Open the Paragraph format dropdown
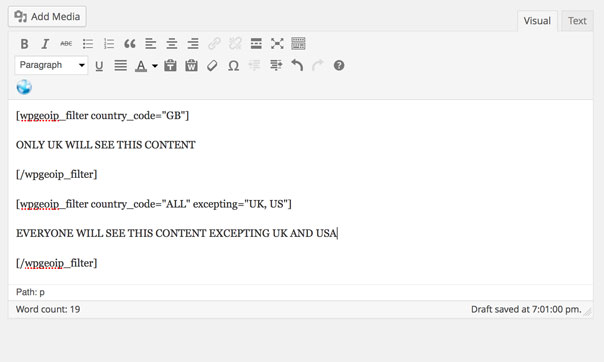 (x=51, y=65)
